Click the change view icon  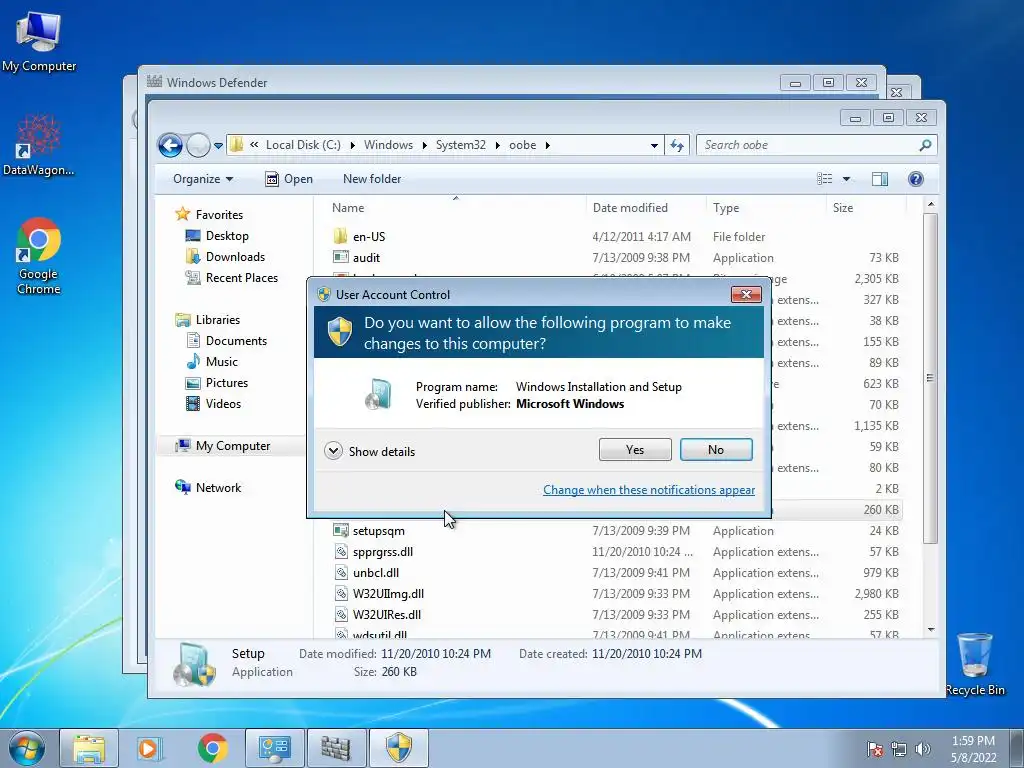coord(825,179)
